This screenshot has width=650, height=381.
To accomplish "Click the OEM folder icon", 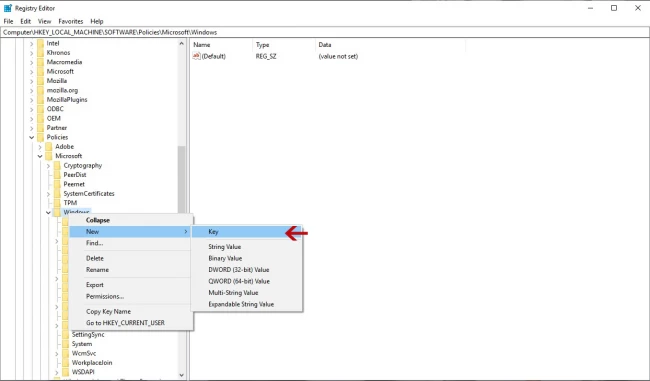I will click(x=40, y=118).
